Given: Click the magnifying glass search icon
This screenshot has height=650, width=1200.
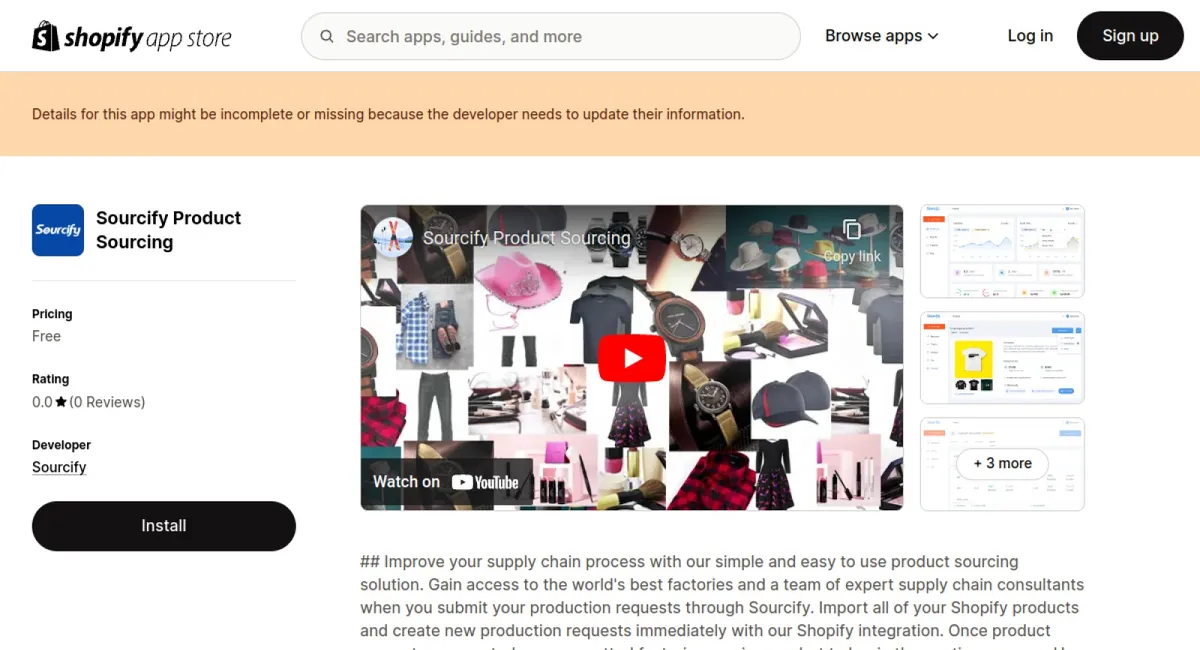Looking at the screenshot, I should click(x=326, y=36).
